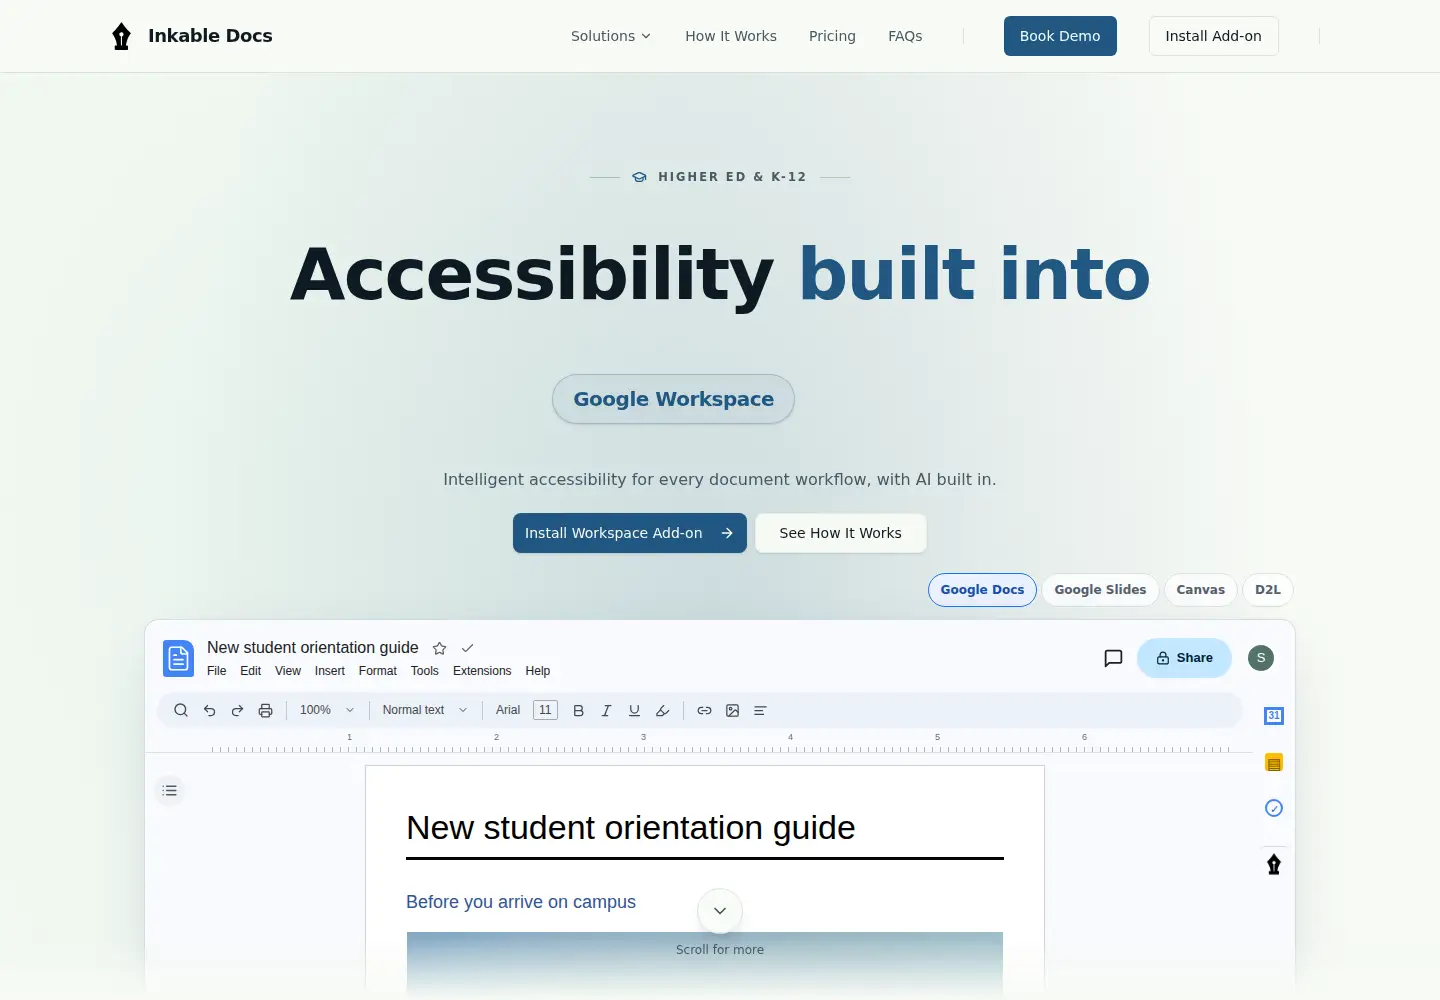This screenshot has height=1000, width=1440.
Task: Open the File menu in docs
Action: coord(217,671)
